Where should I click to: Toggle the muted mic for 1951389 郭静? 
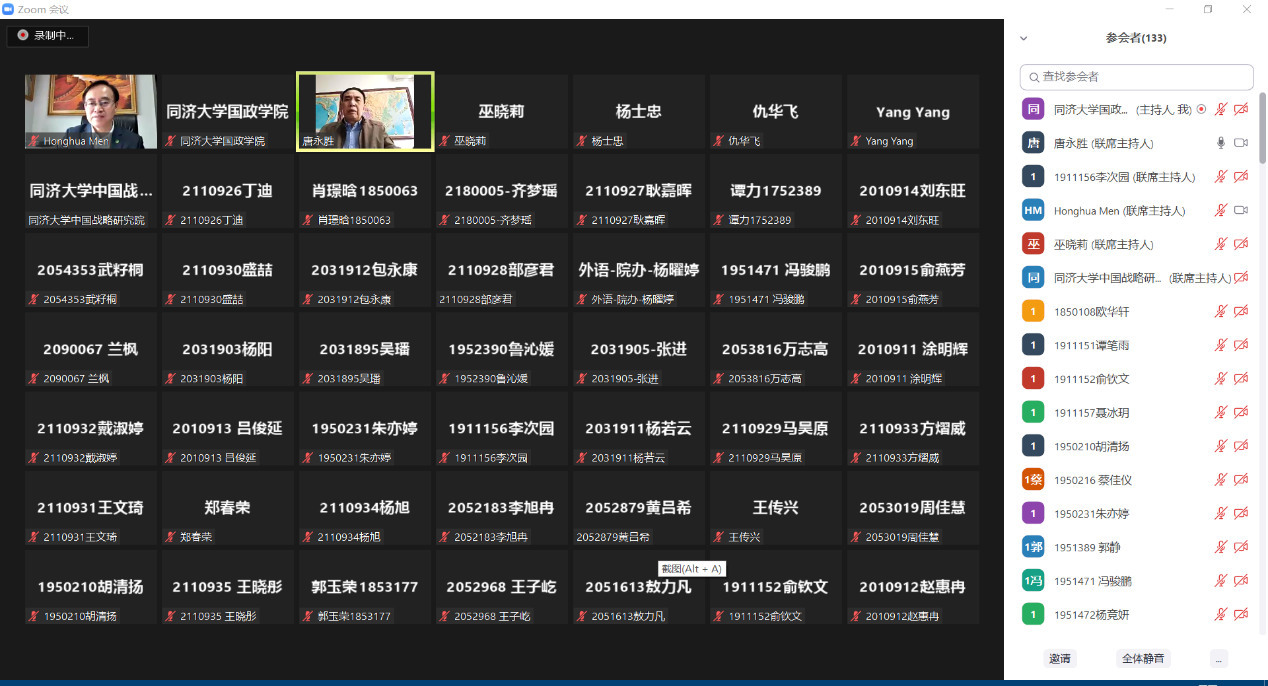pyautogui.click(x=1220, y=547)
